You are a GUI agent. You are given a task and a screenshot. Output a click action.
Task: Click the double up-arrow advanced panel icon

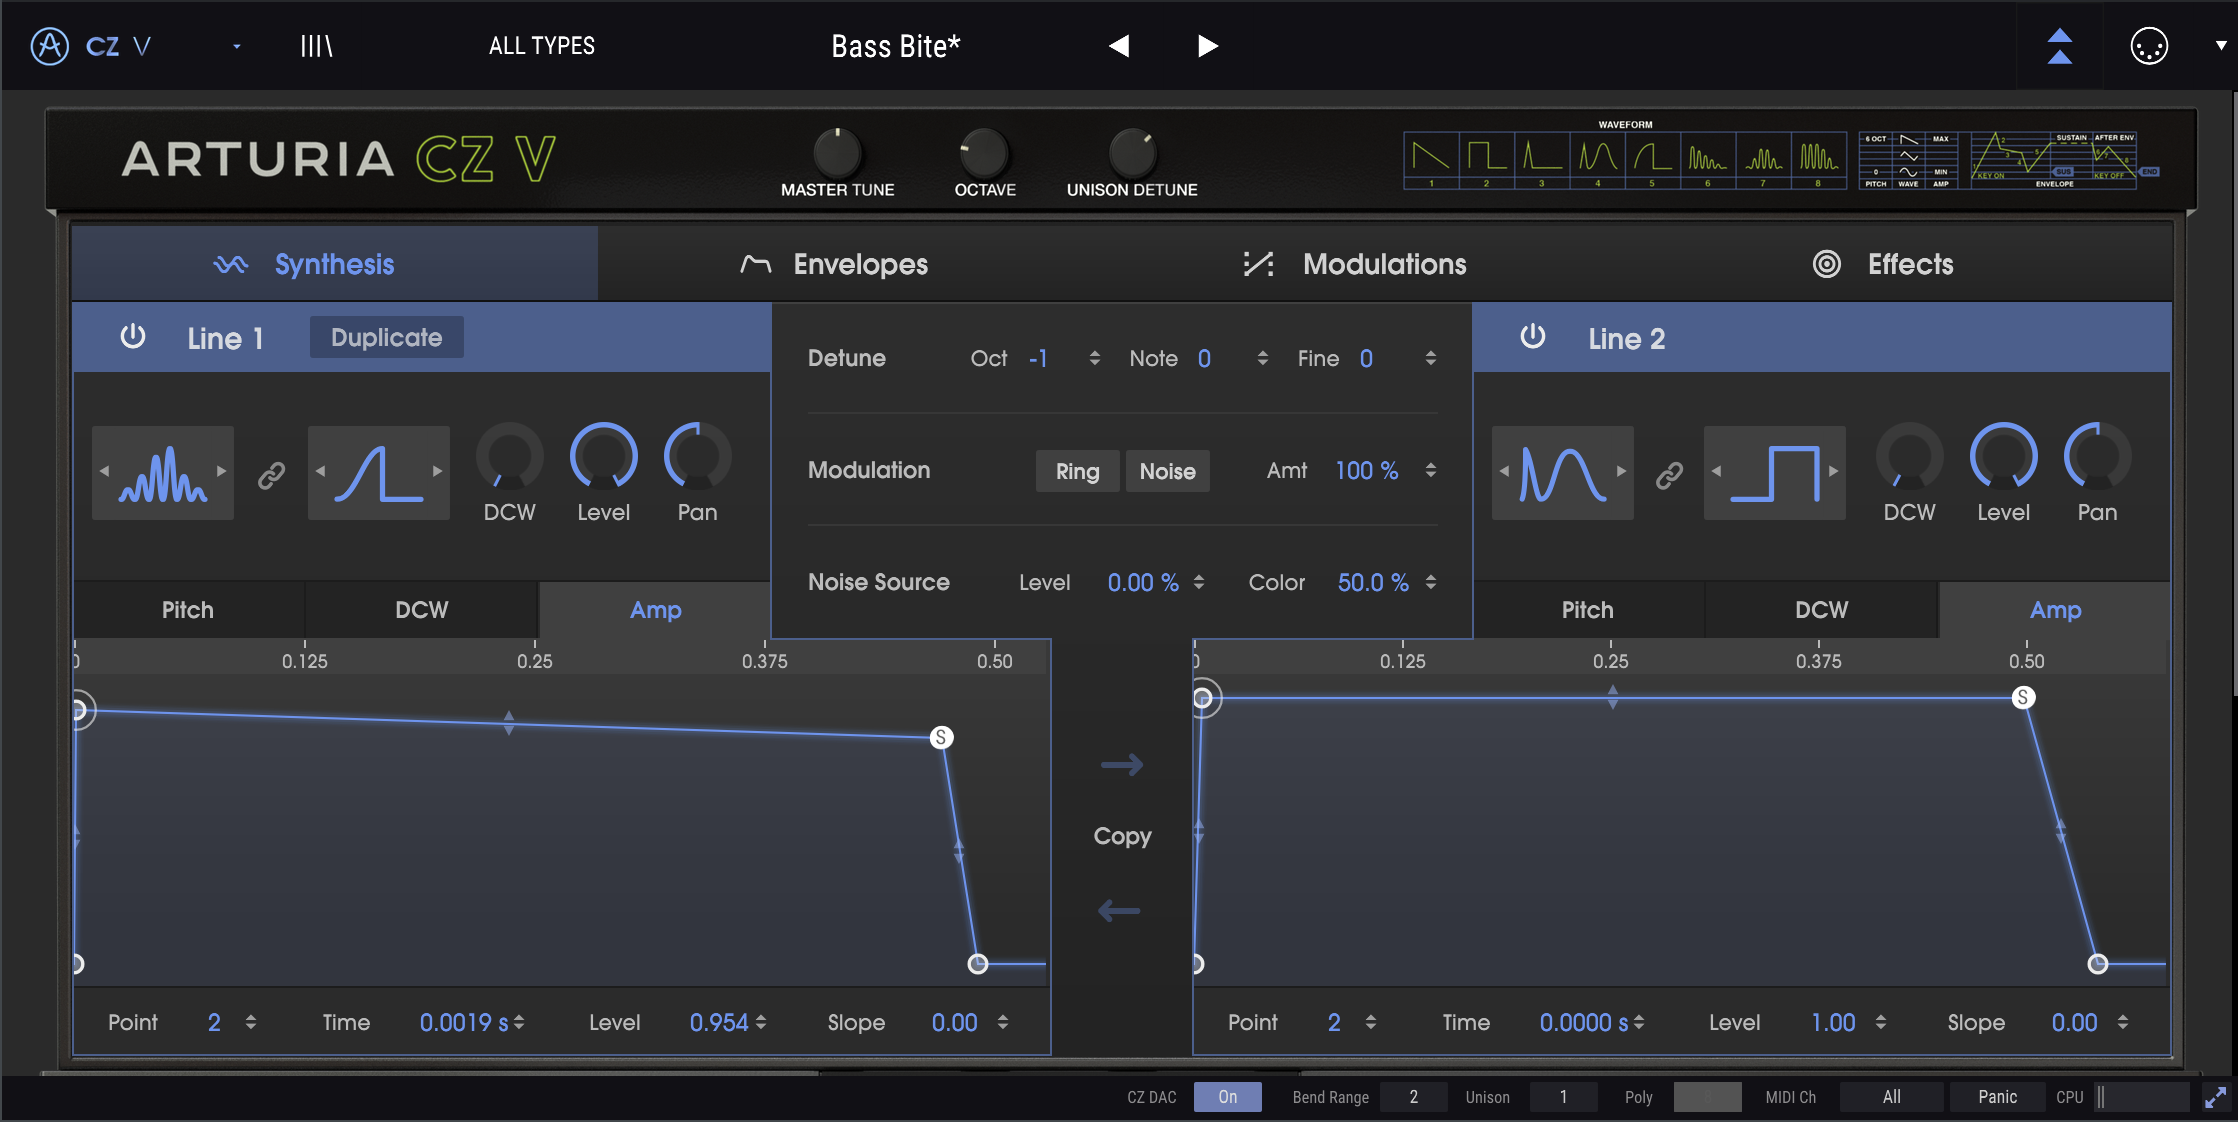tap(2060, 46)
